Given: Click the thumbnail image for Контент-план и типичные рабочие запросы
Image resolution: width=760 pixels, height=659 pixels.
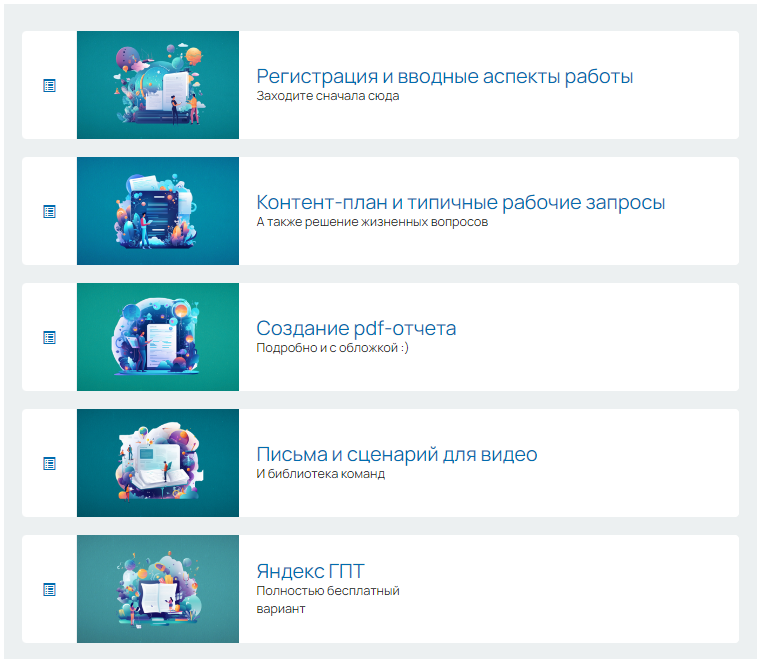Looking at the screenshot, I should click(158, 211).
